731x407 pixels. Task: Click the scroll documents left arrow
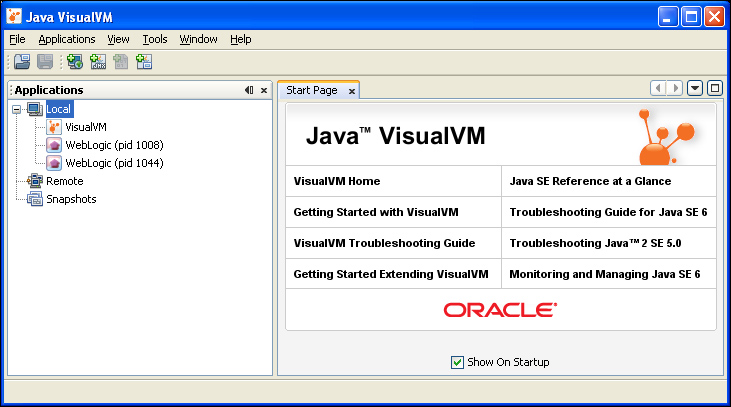click(658, 88)
